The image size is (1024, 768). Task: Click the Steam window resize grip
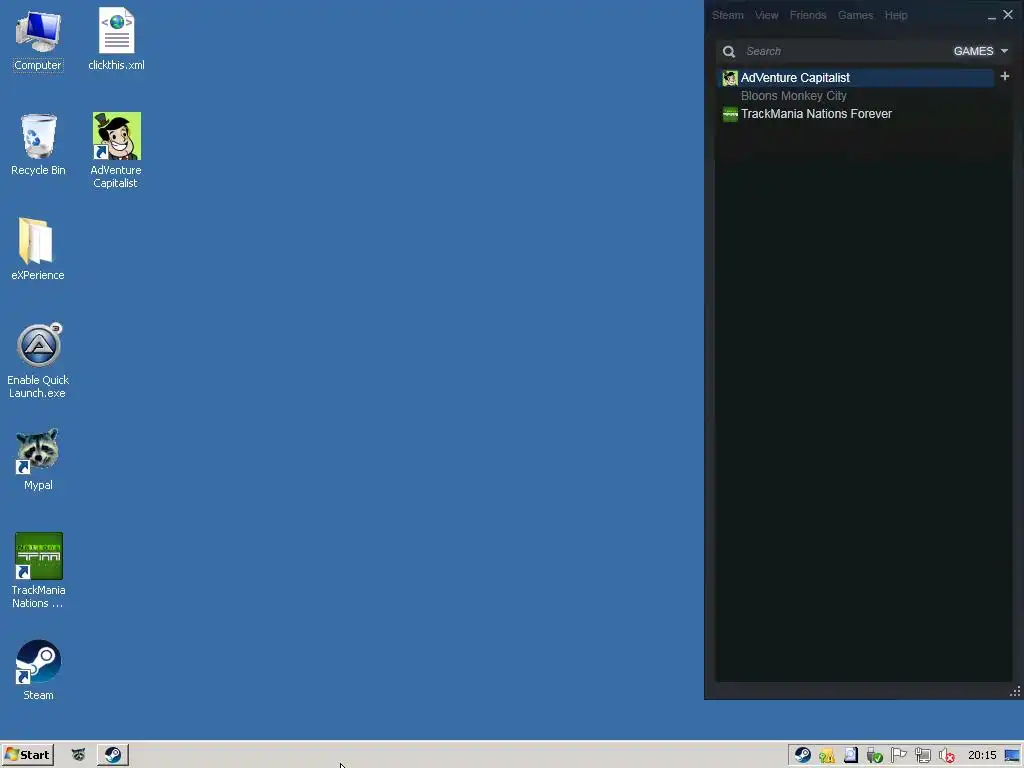pos(1015,691)
